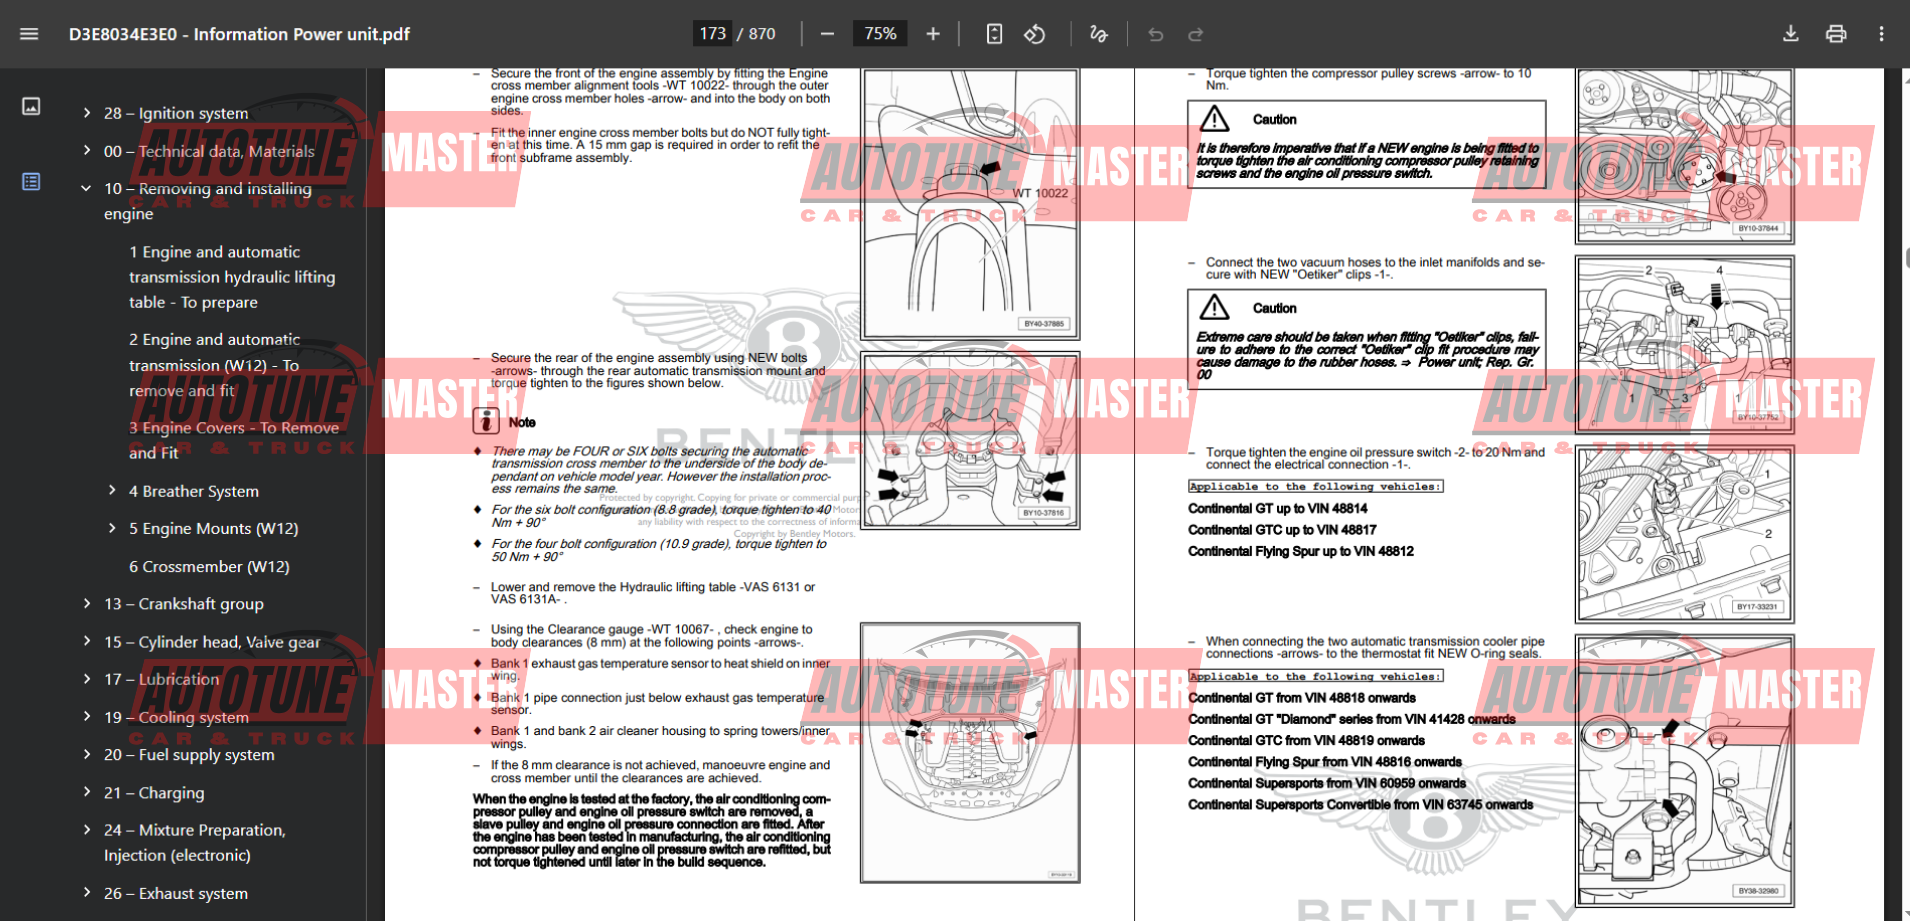Open the more actions menu
This screenshot has height=921, width=1910.
1881,34
